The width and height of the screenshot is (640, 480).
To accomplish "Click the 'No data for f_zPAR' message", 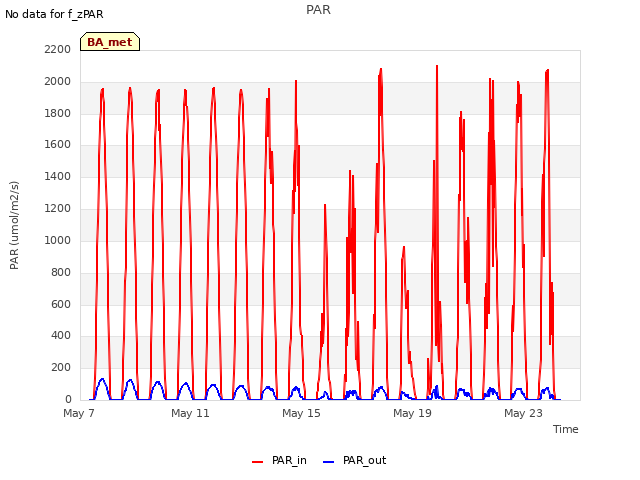I will click(54, 14).
